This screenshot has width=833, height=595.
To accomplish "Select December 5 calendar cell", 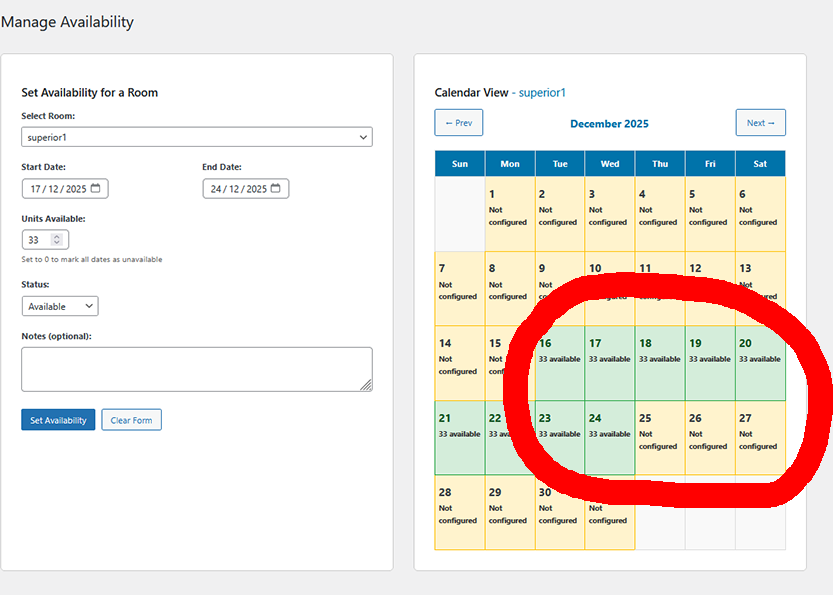I will tap(710, 214).
